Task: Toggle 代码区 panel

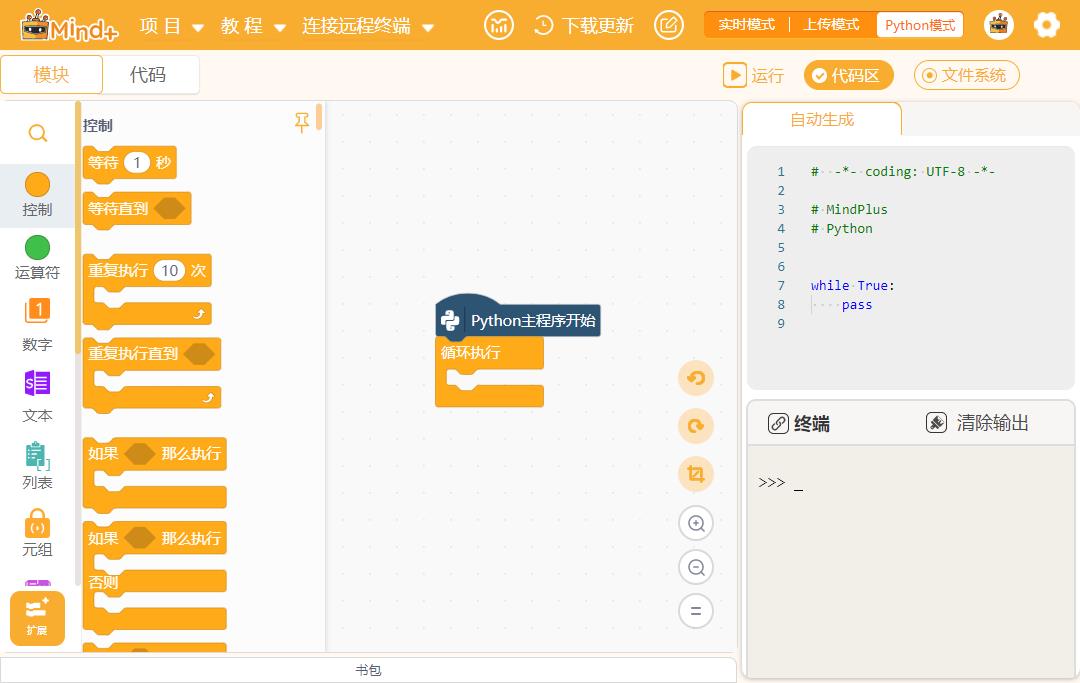Action: click(x=848, y=75)
